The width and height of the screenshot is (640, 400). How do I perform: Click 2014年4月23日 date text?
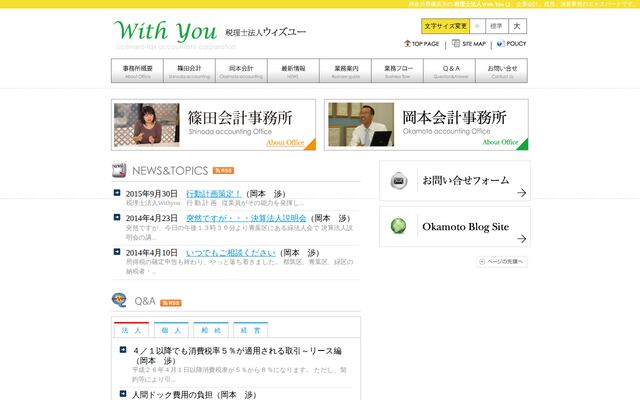point(152,218)
